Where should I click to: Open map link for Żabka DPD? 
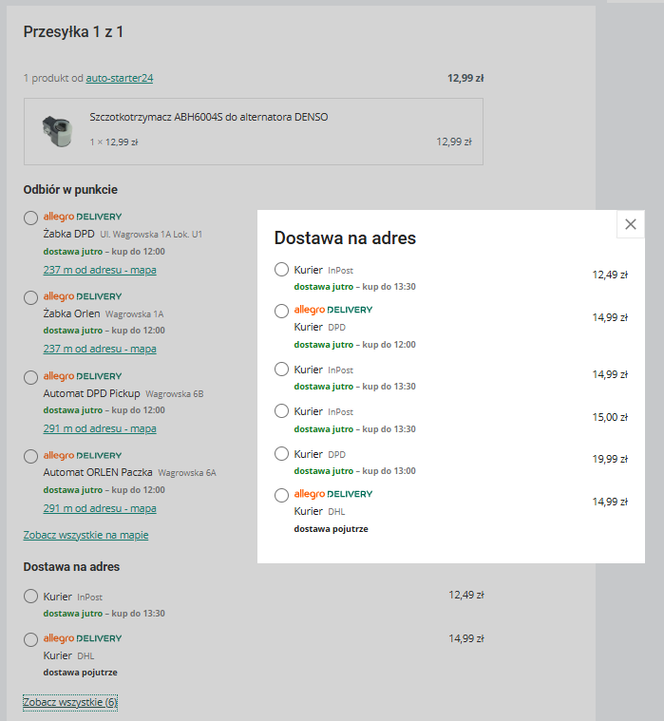pyautogui.click(x=100, y=269)
